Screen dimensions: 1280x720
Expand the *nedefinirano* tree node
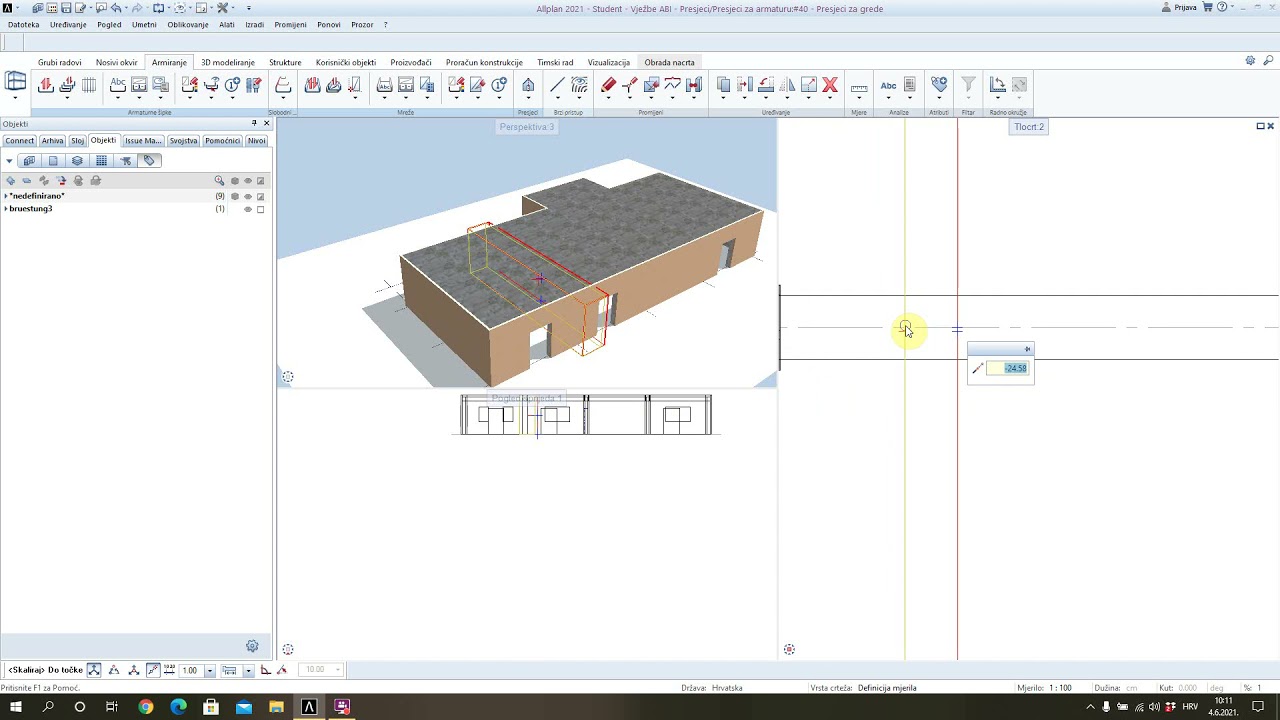point(6,196)
